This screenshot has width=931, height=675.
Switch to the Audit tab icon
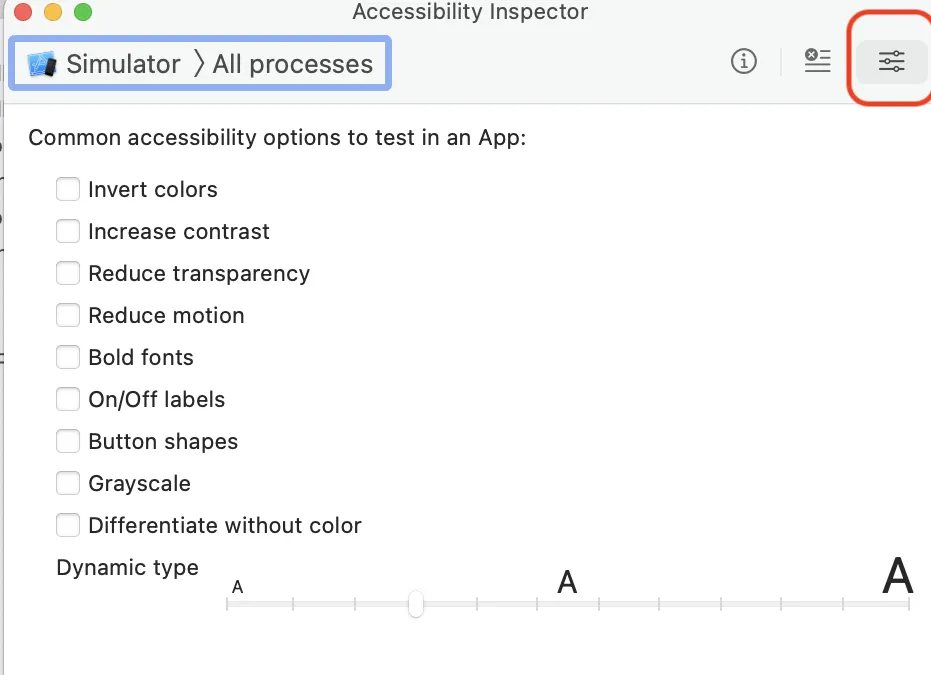tap(818, 62)
